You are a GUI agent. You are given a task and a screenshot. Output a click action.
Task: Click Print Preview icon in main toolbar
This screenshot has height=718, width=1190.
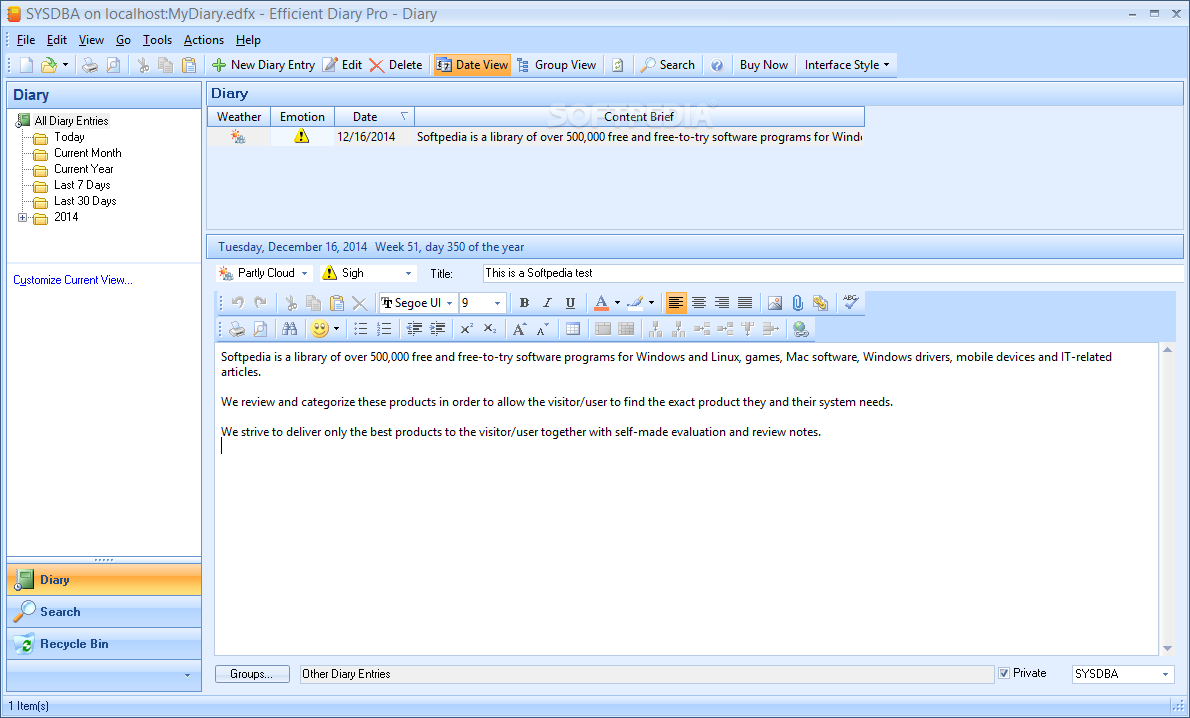pyautogui.click(x=113, y=65)
